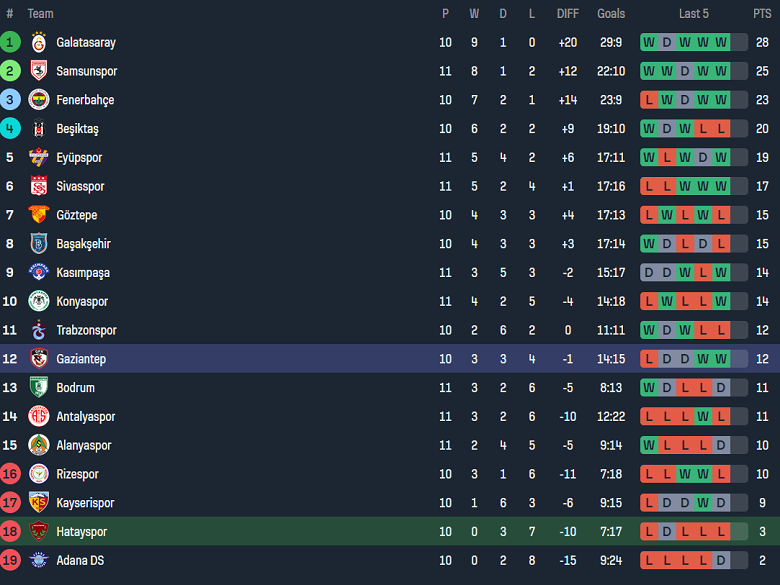Click the Last 5 column header

(694, 14)
